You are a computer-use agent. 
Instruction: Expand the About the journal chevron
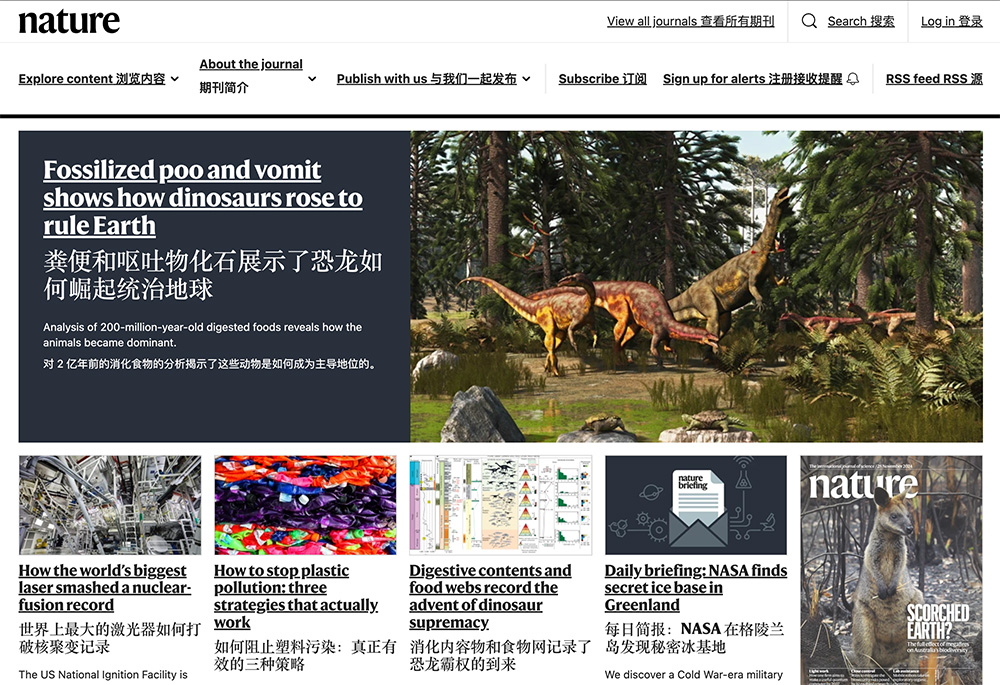click(x=312, y=79)
